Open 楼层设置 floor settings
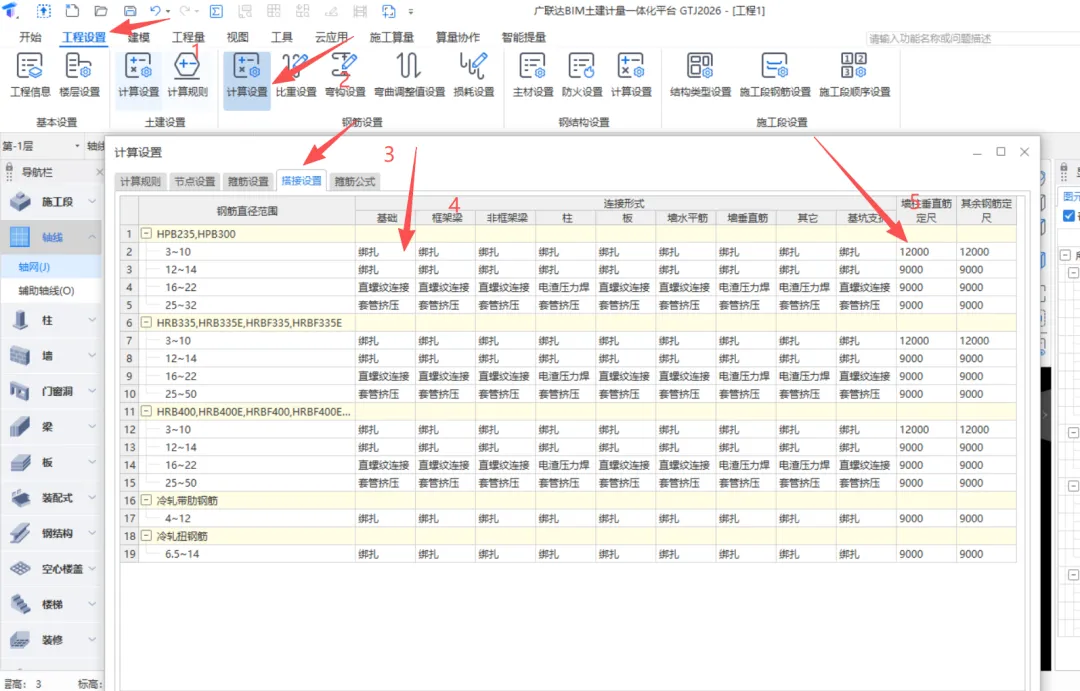This screenshot has height=691, width=1080. pyautogui.click(x=79, y=75)
